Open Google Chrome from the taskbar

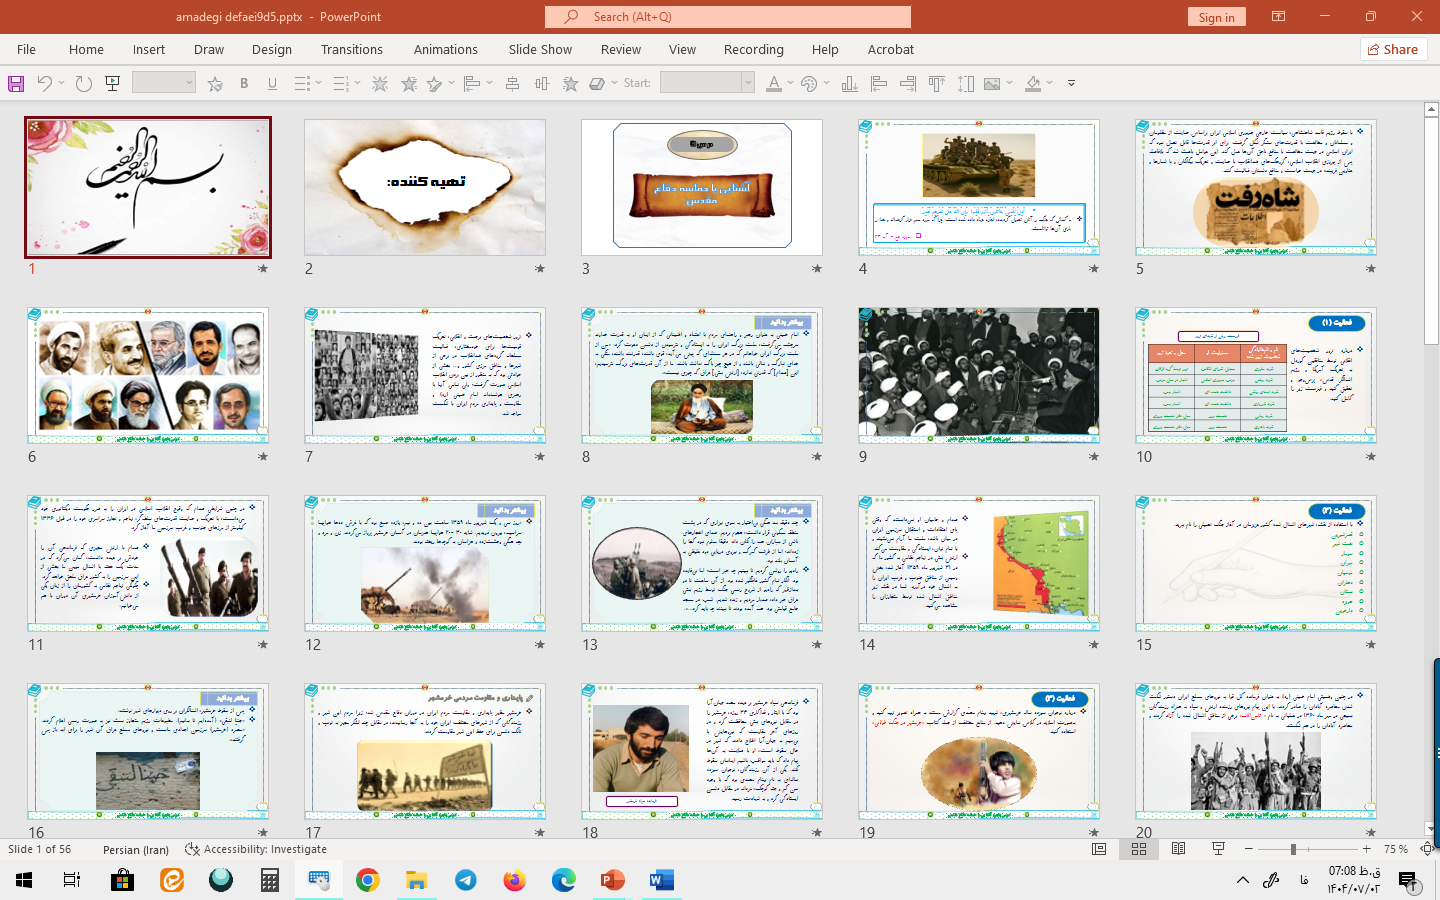(x=367, y=880)
